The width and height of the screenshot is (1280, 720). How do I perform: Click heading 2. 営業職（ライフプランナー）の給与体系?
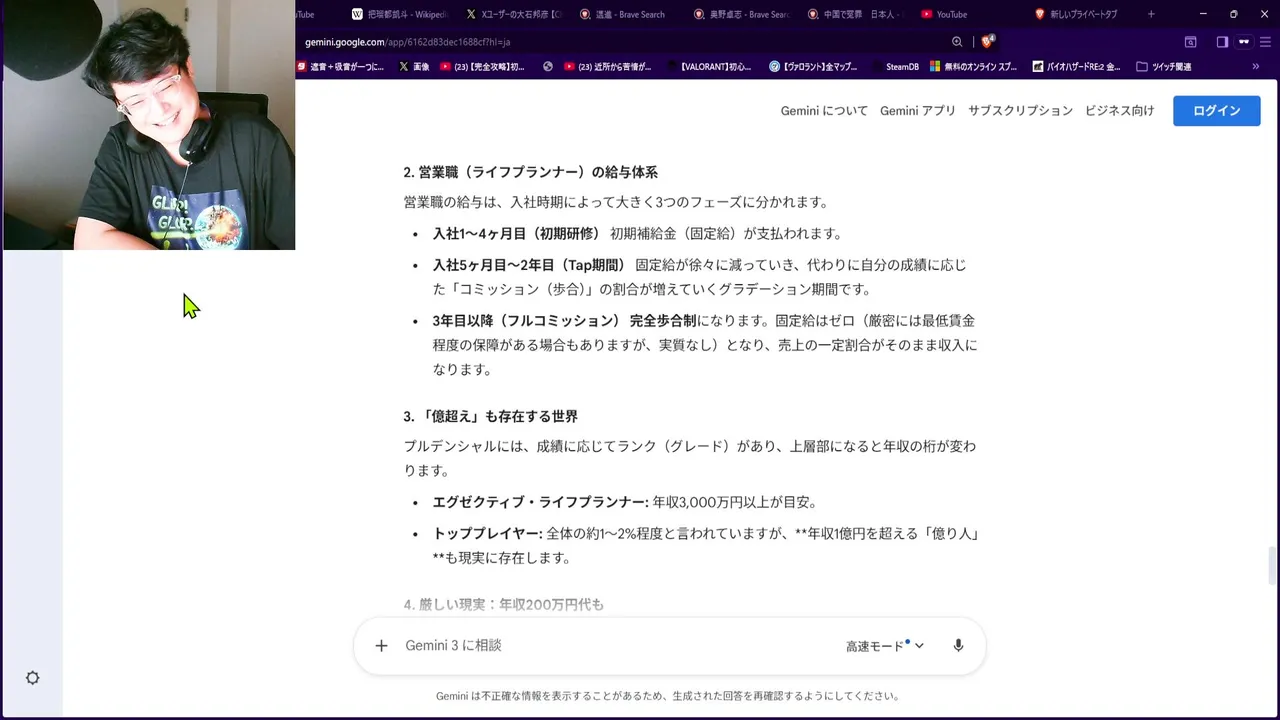[x=530, y=172]
